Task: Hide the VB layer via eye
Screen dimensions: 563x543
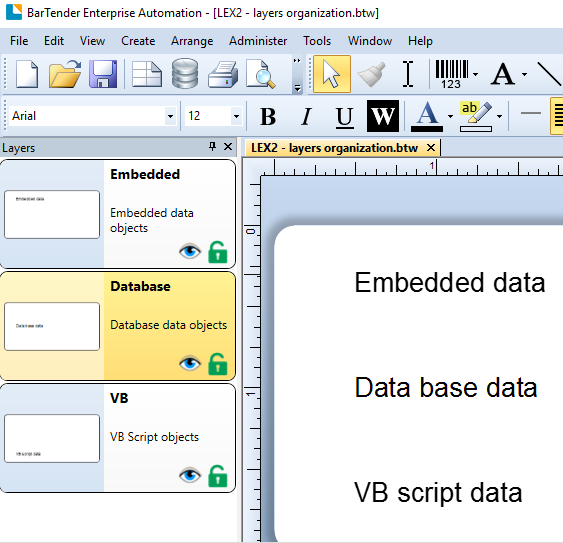Action: click(x=190, y=475)
